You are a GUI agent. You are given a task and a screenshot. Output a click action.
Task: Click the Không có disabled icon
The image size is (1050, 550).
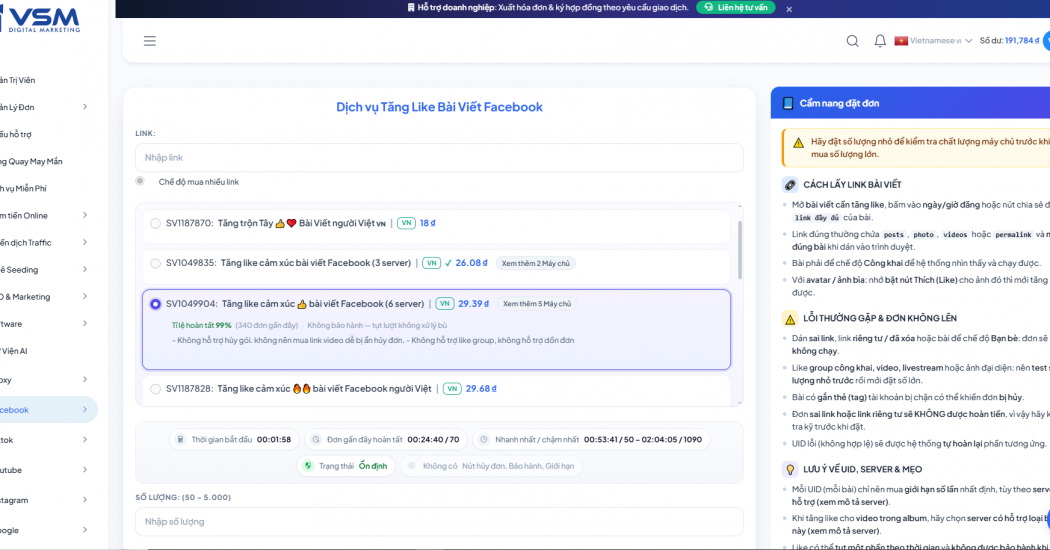[412, 466]
